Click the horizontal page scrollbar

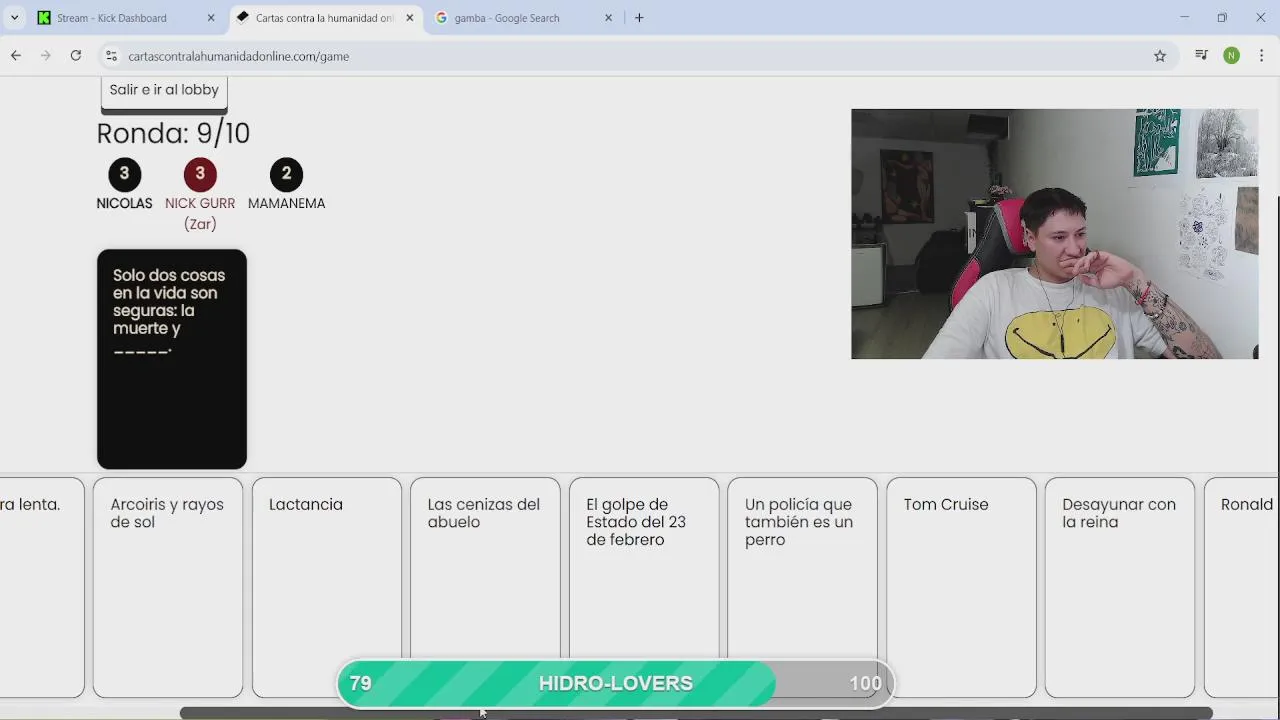[x=696, y=713]
